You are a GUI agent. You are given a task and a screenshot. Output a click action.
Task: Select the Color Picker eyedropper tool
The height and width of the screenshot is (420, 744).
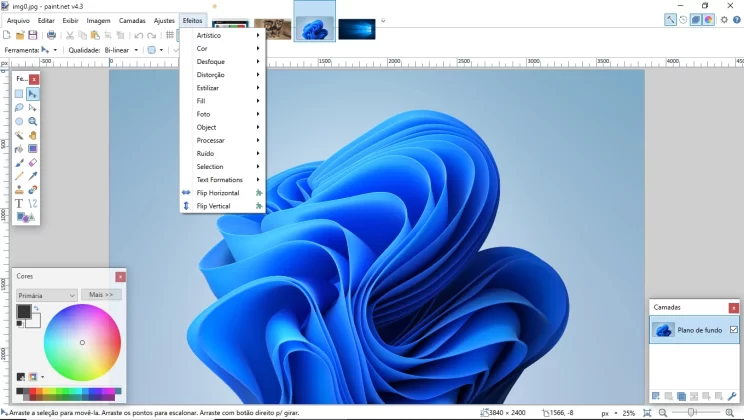click(x=32, y=176)
